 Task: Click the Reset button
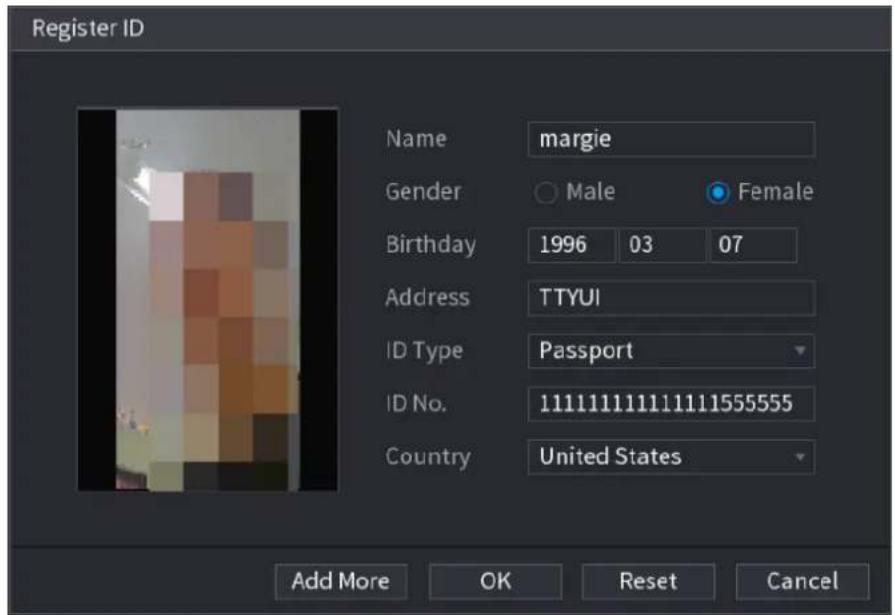pyautogui.click(x=648, y=581)
